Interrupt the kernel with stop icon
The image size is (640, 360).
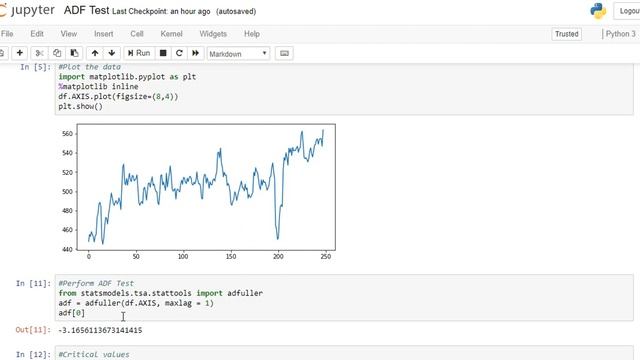click(163, 53)
